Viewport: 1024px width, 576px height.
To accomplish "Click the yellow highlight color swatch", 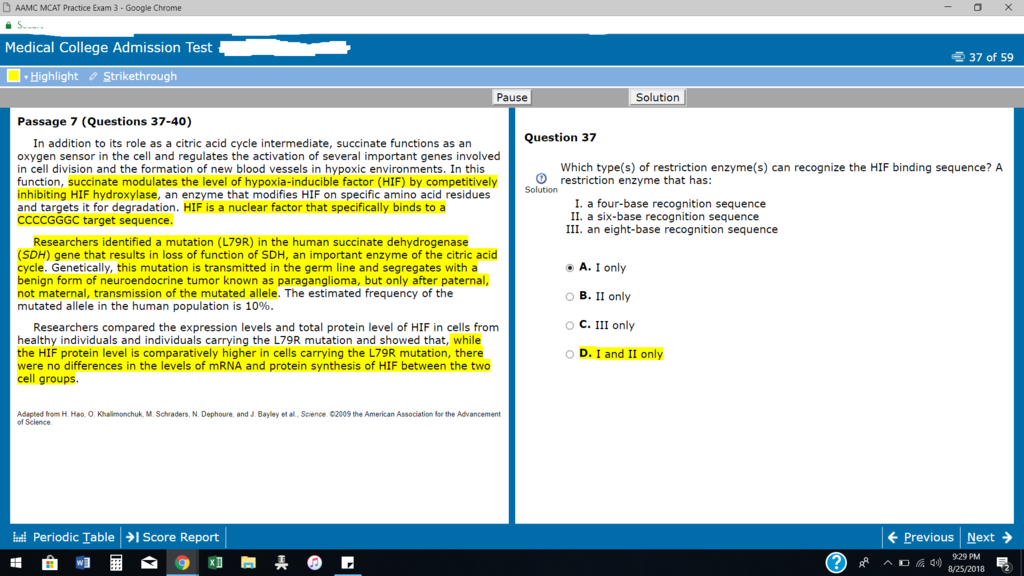I will click(13, 75).
